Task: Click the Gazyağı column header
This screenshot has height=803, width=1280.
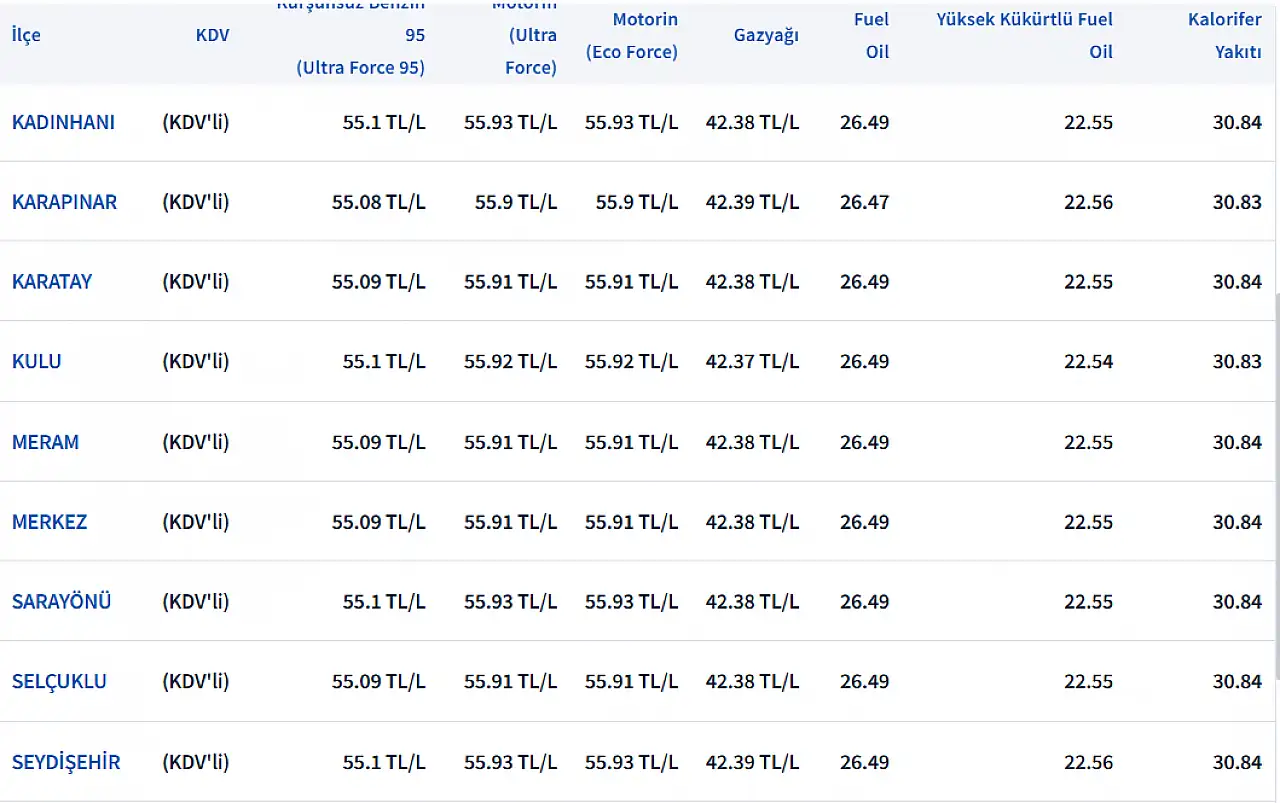Action: (766, 35)
